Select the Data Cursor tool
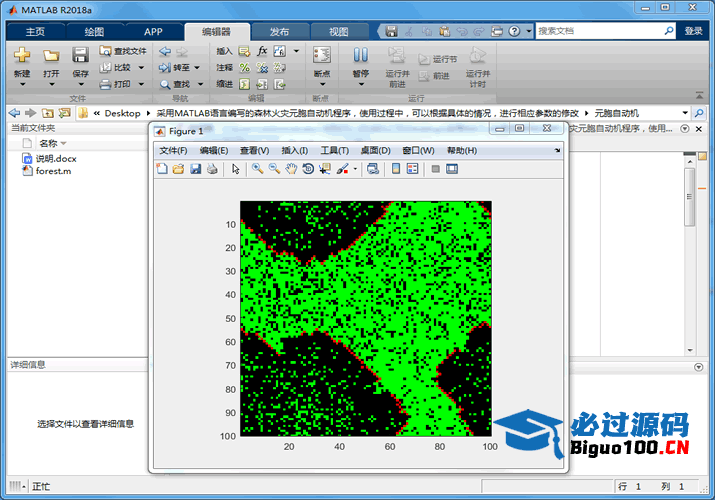This screenshot has height=500, width=715. point(325,169)
